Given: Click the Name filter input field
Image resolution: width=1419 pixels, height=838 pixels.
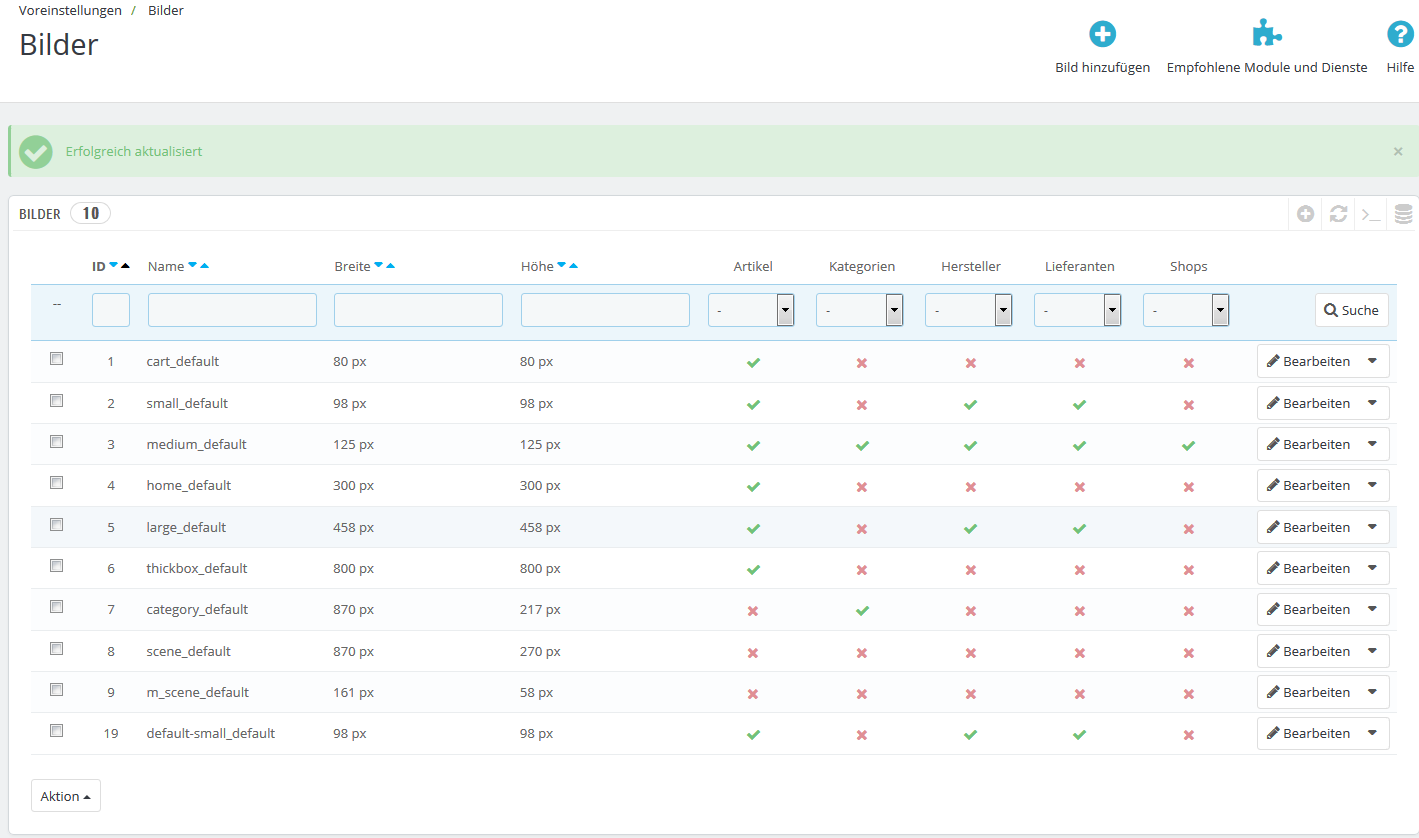Looking at the screenshot, I should coord(232,310).
